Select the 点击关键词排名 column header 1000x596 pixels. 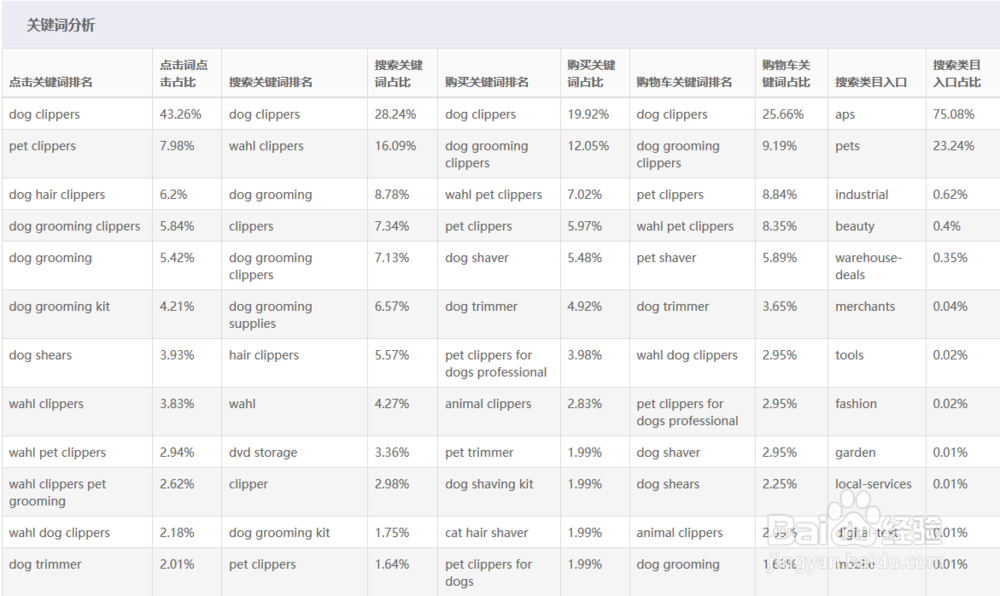50,82
